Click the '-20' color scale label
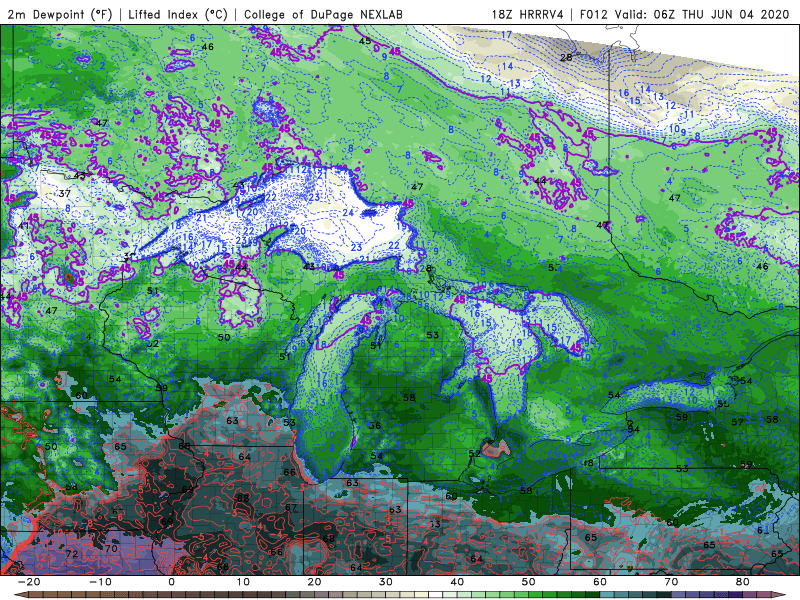The image size is (800, 600). pos(29,582)
